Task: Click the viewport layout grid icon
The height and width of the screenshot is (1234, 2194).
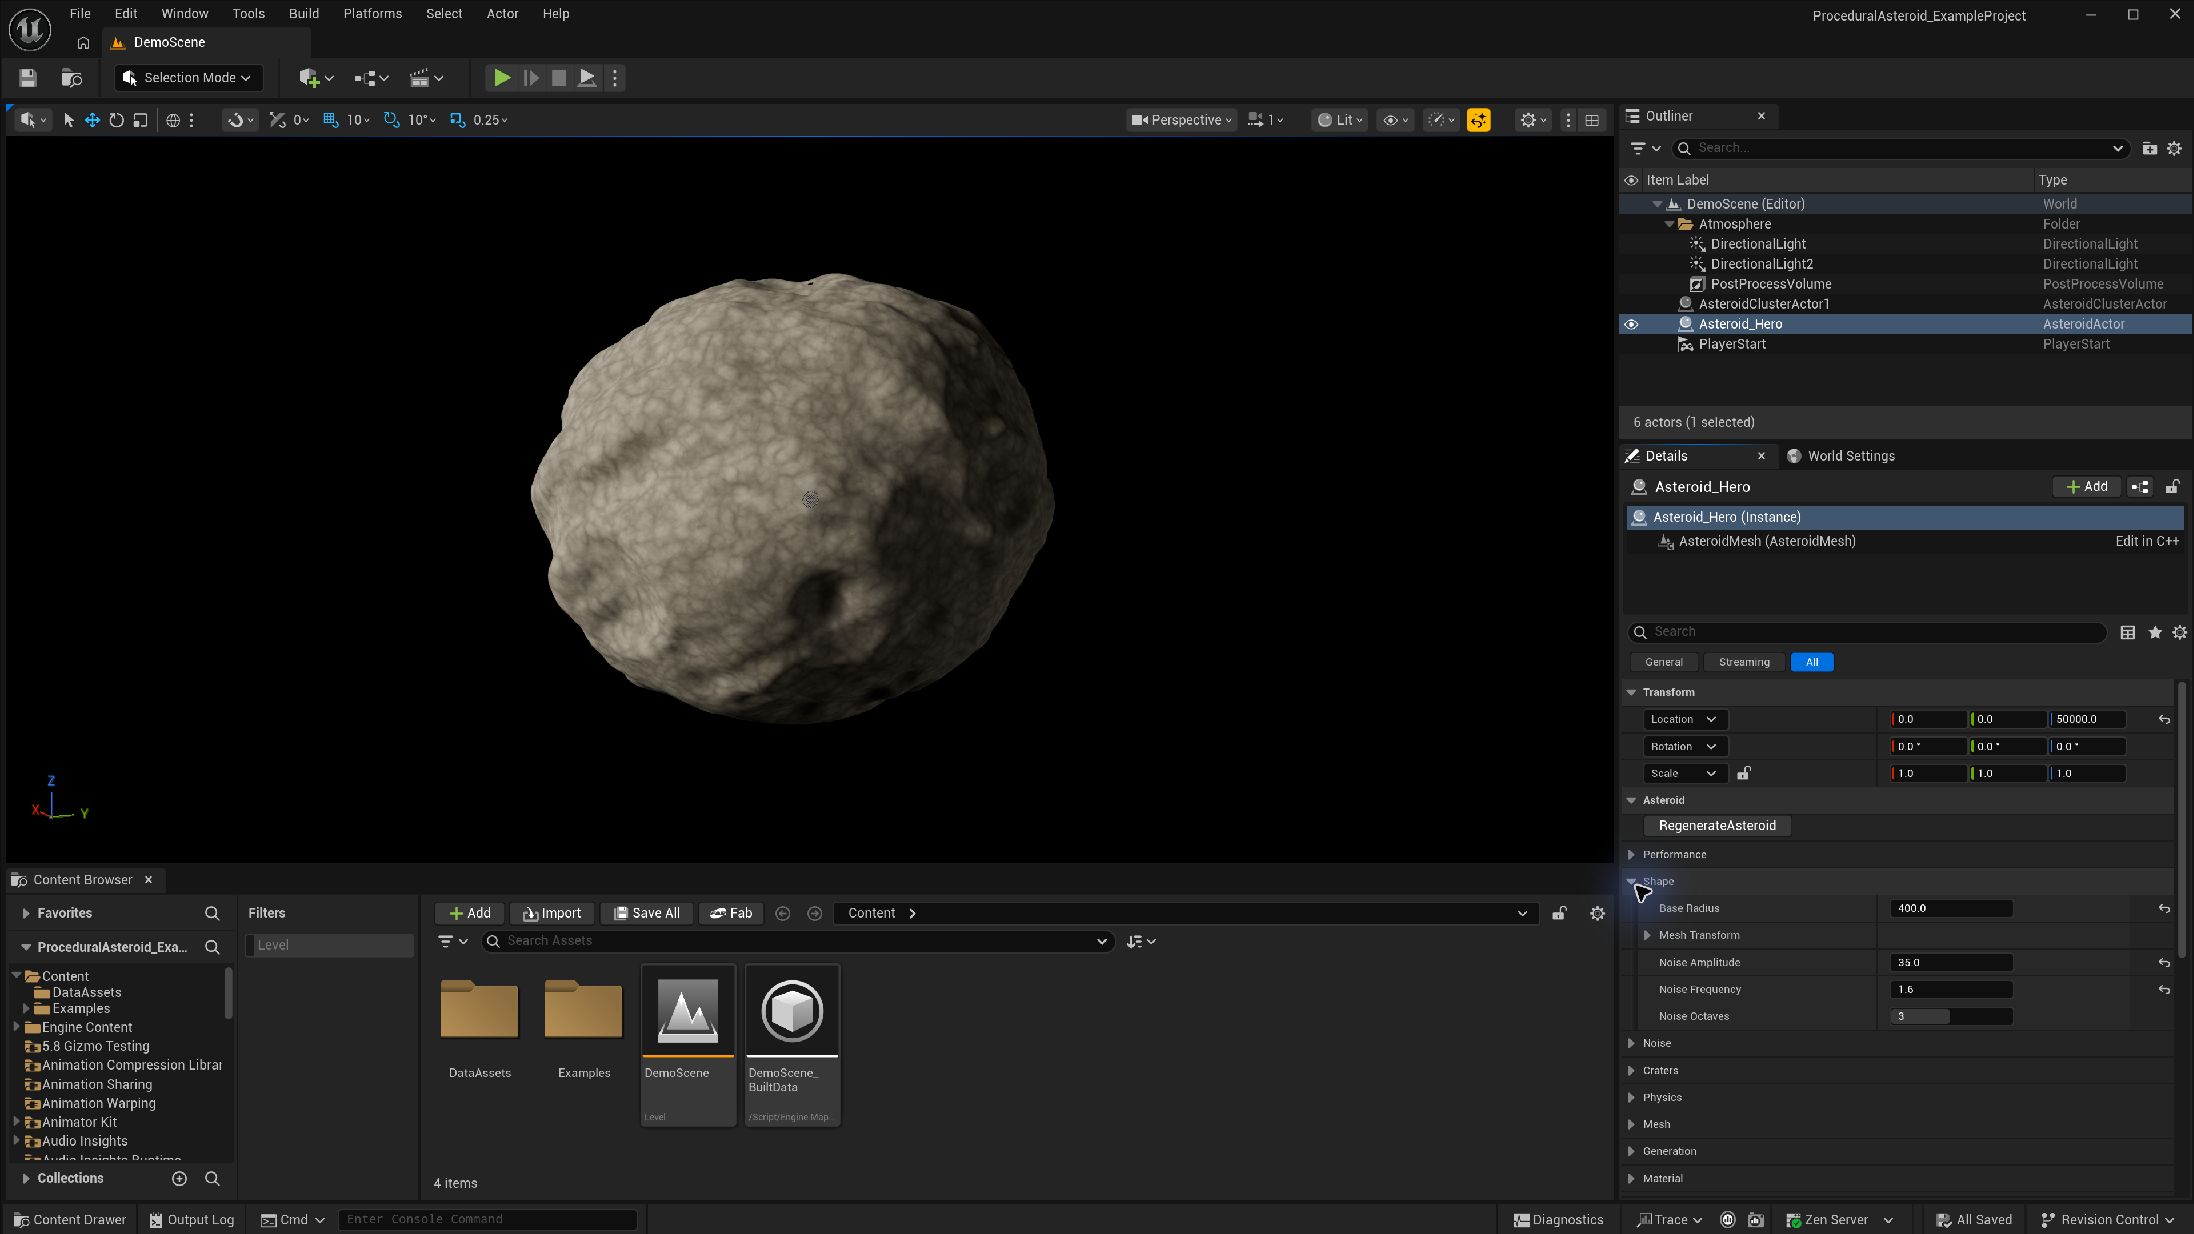Action: [x=1592, y=120]
